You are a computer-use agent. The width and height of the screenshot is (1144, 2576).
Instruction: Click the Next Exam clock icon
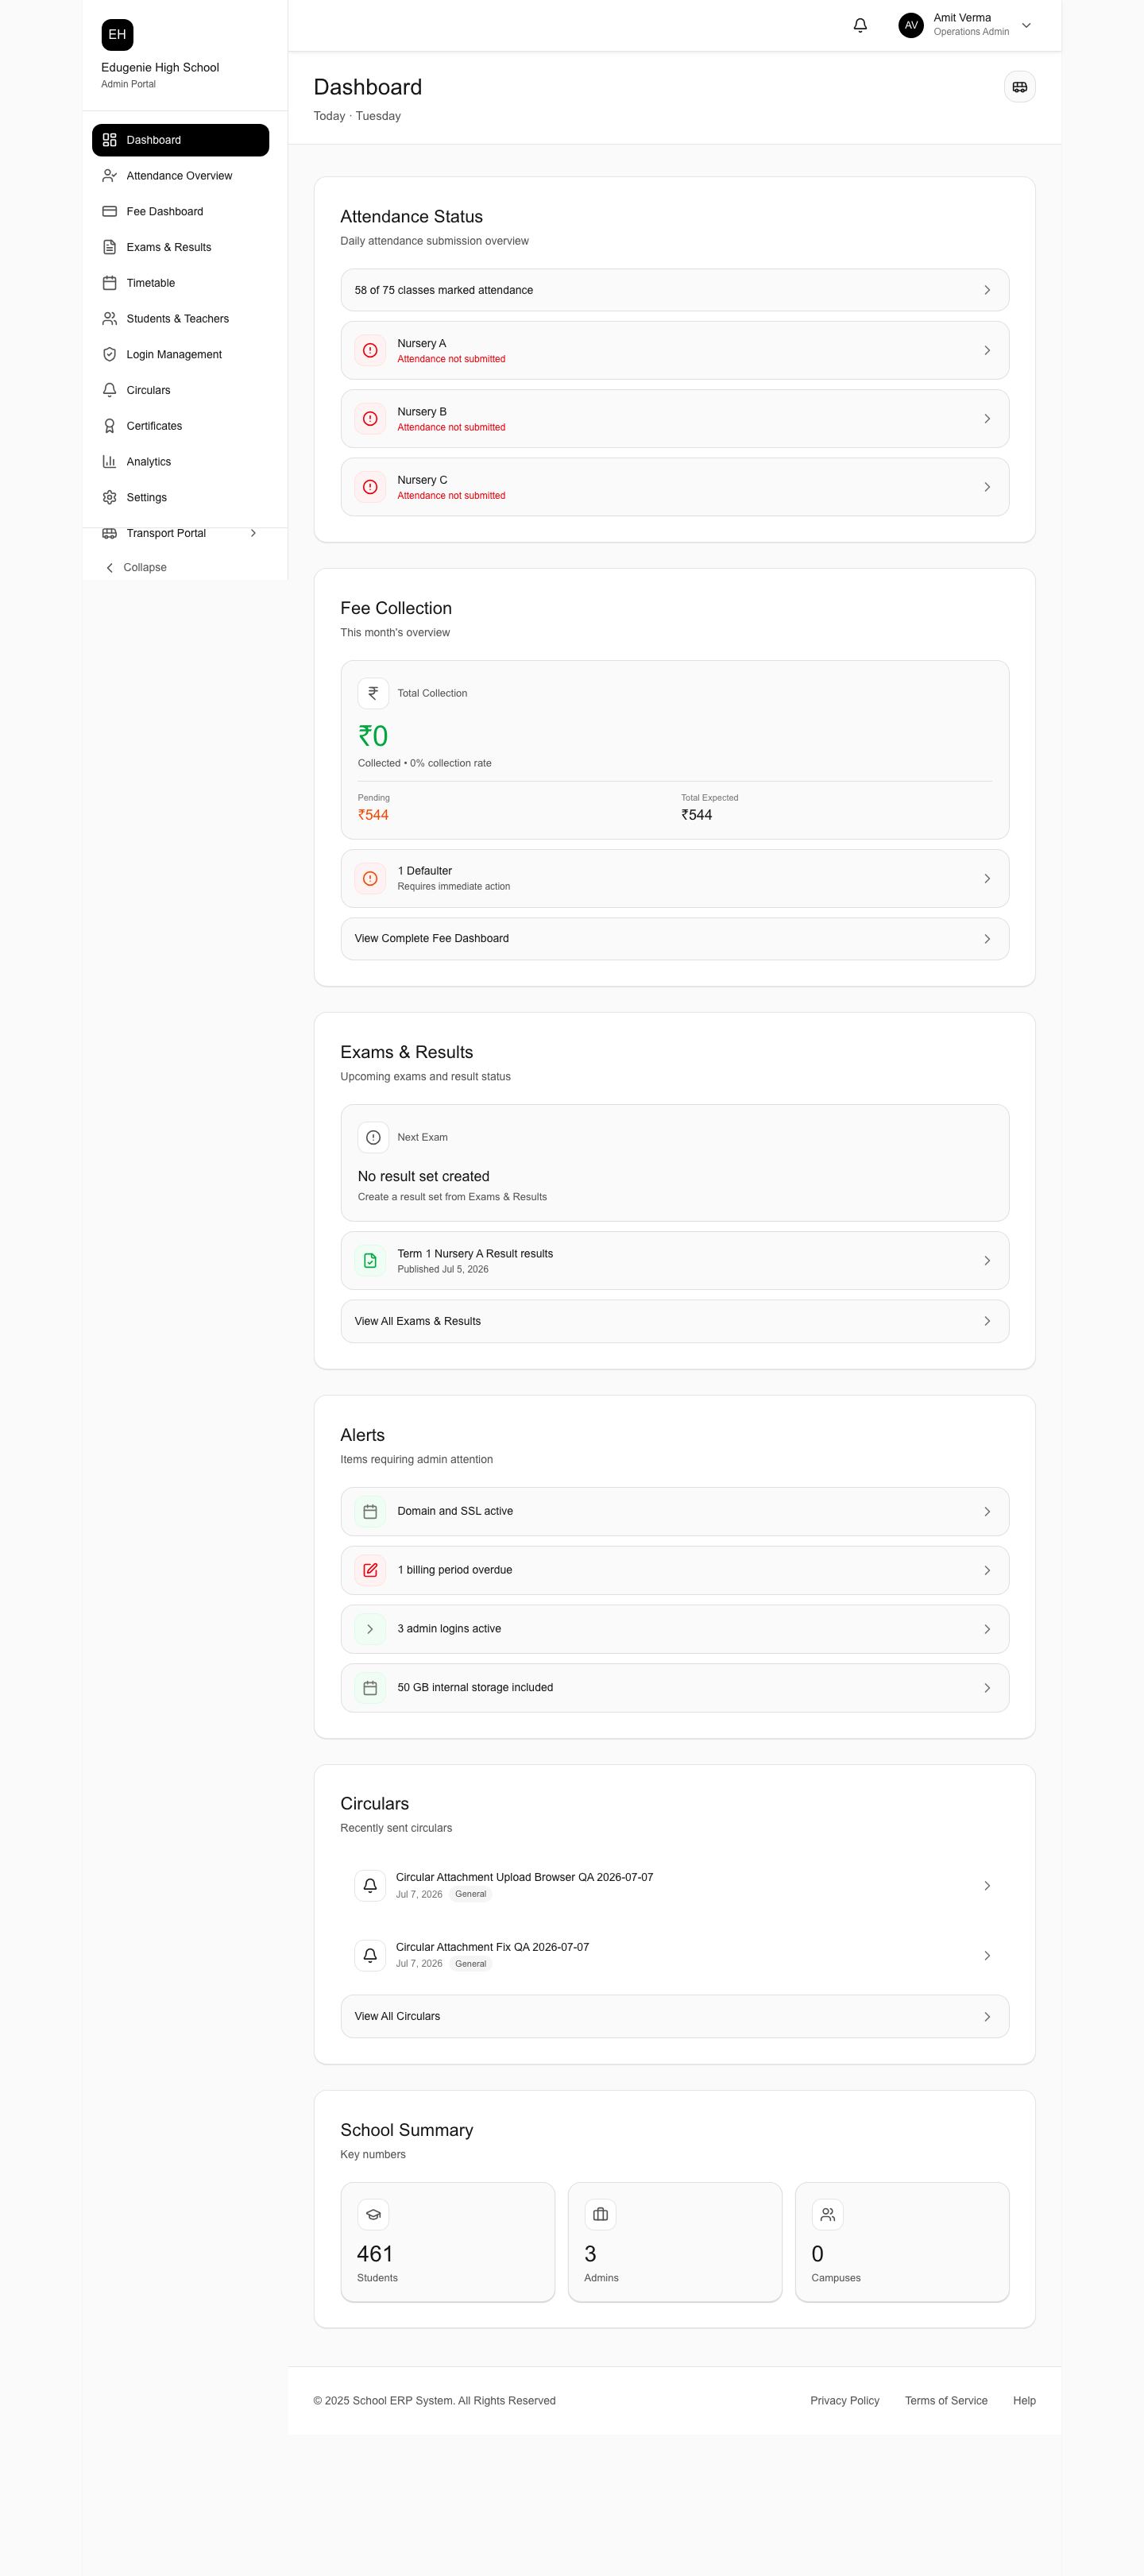(x=373, y=1137)
